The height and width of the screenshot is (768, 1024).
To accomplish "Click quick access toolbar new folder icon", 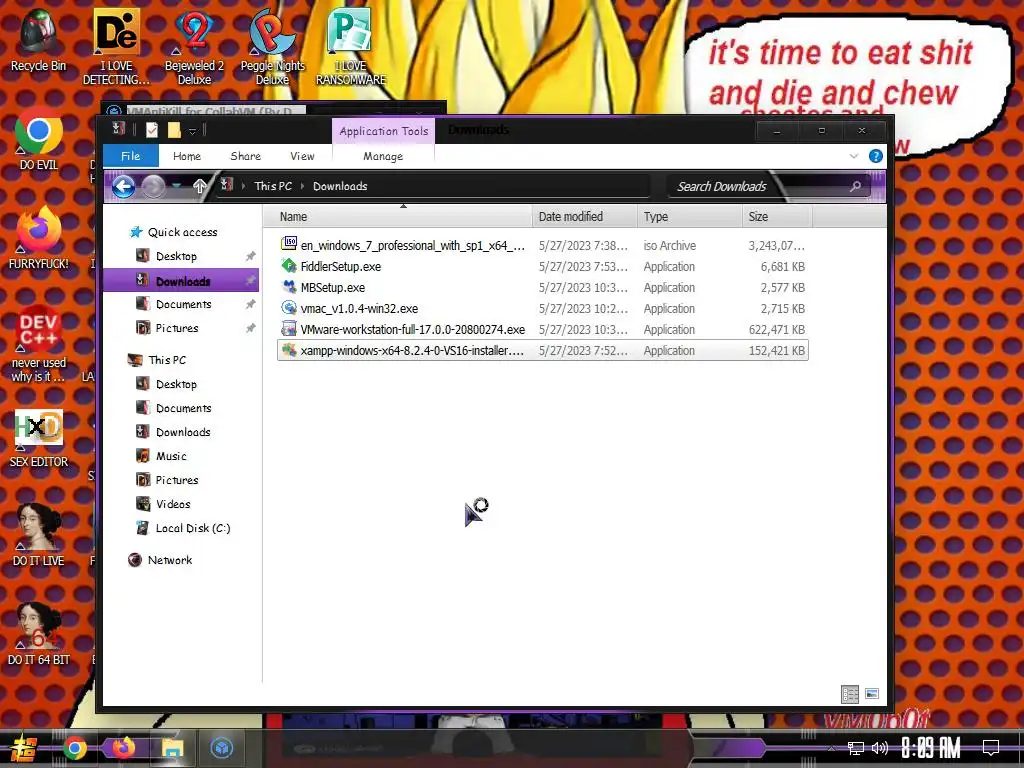I will click(x=174, y=130).
